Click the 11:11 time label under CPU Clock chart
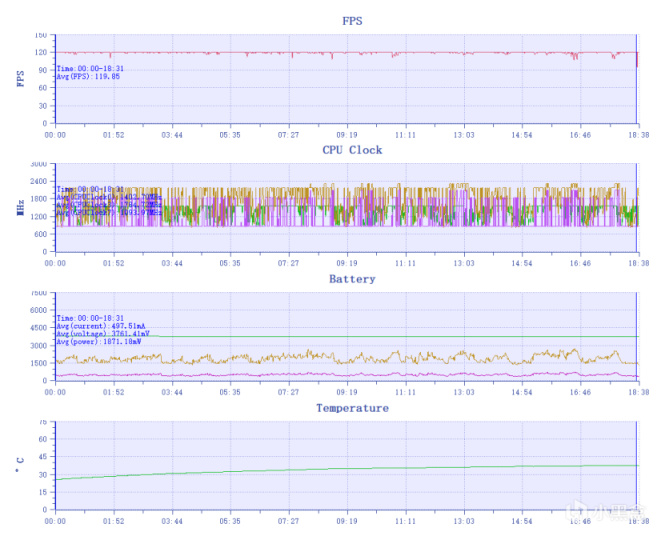 pos(405,263)
